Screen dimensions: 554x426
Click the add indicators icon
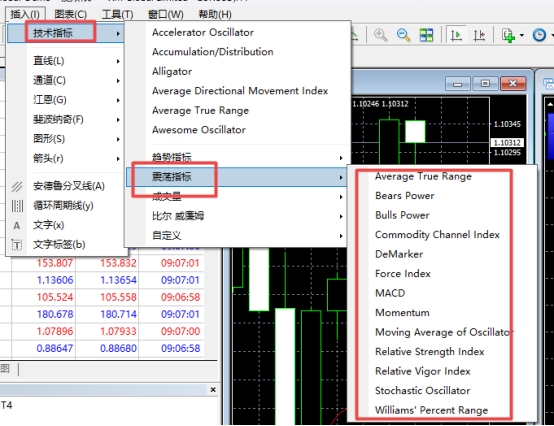click(508, 35)
